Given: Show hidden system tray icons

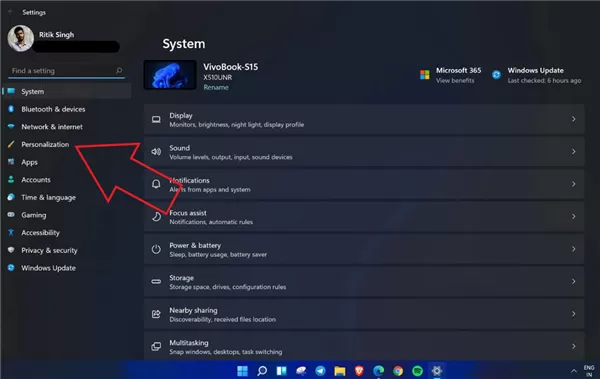Looking at the screenshot, I should coord(574,371).
